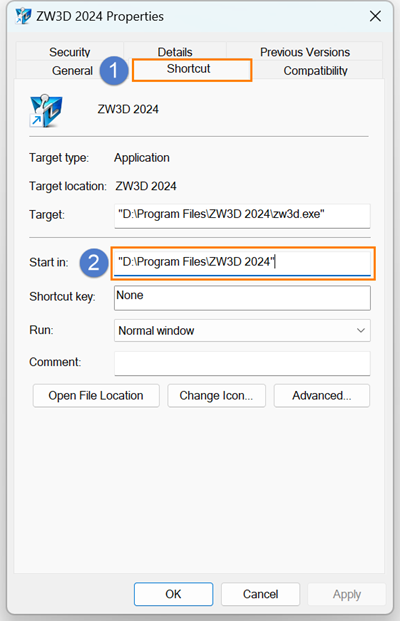Expand the Run window mode dropdown
This screenshot has height=621, width=400.
[x=242, y=330]
